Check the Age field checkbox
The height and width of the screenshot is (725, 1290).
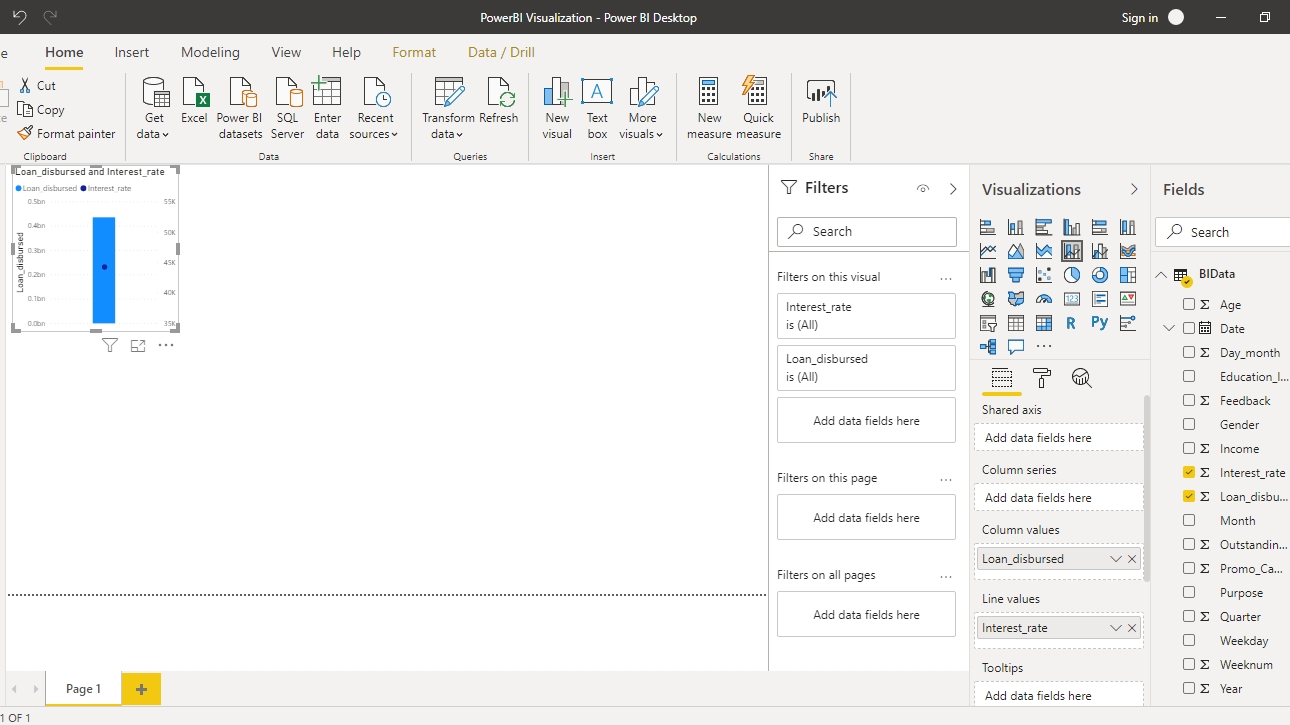click(x=1189, y=305)
